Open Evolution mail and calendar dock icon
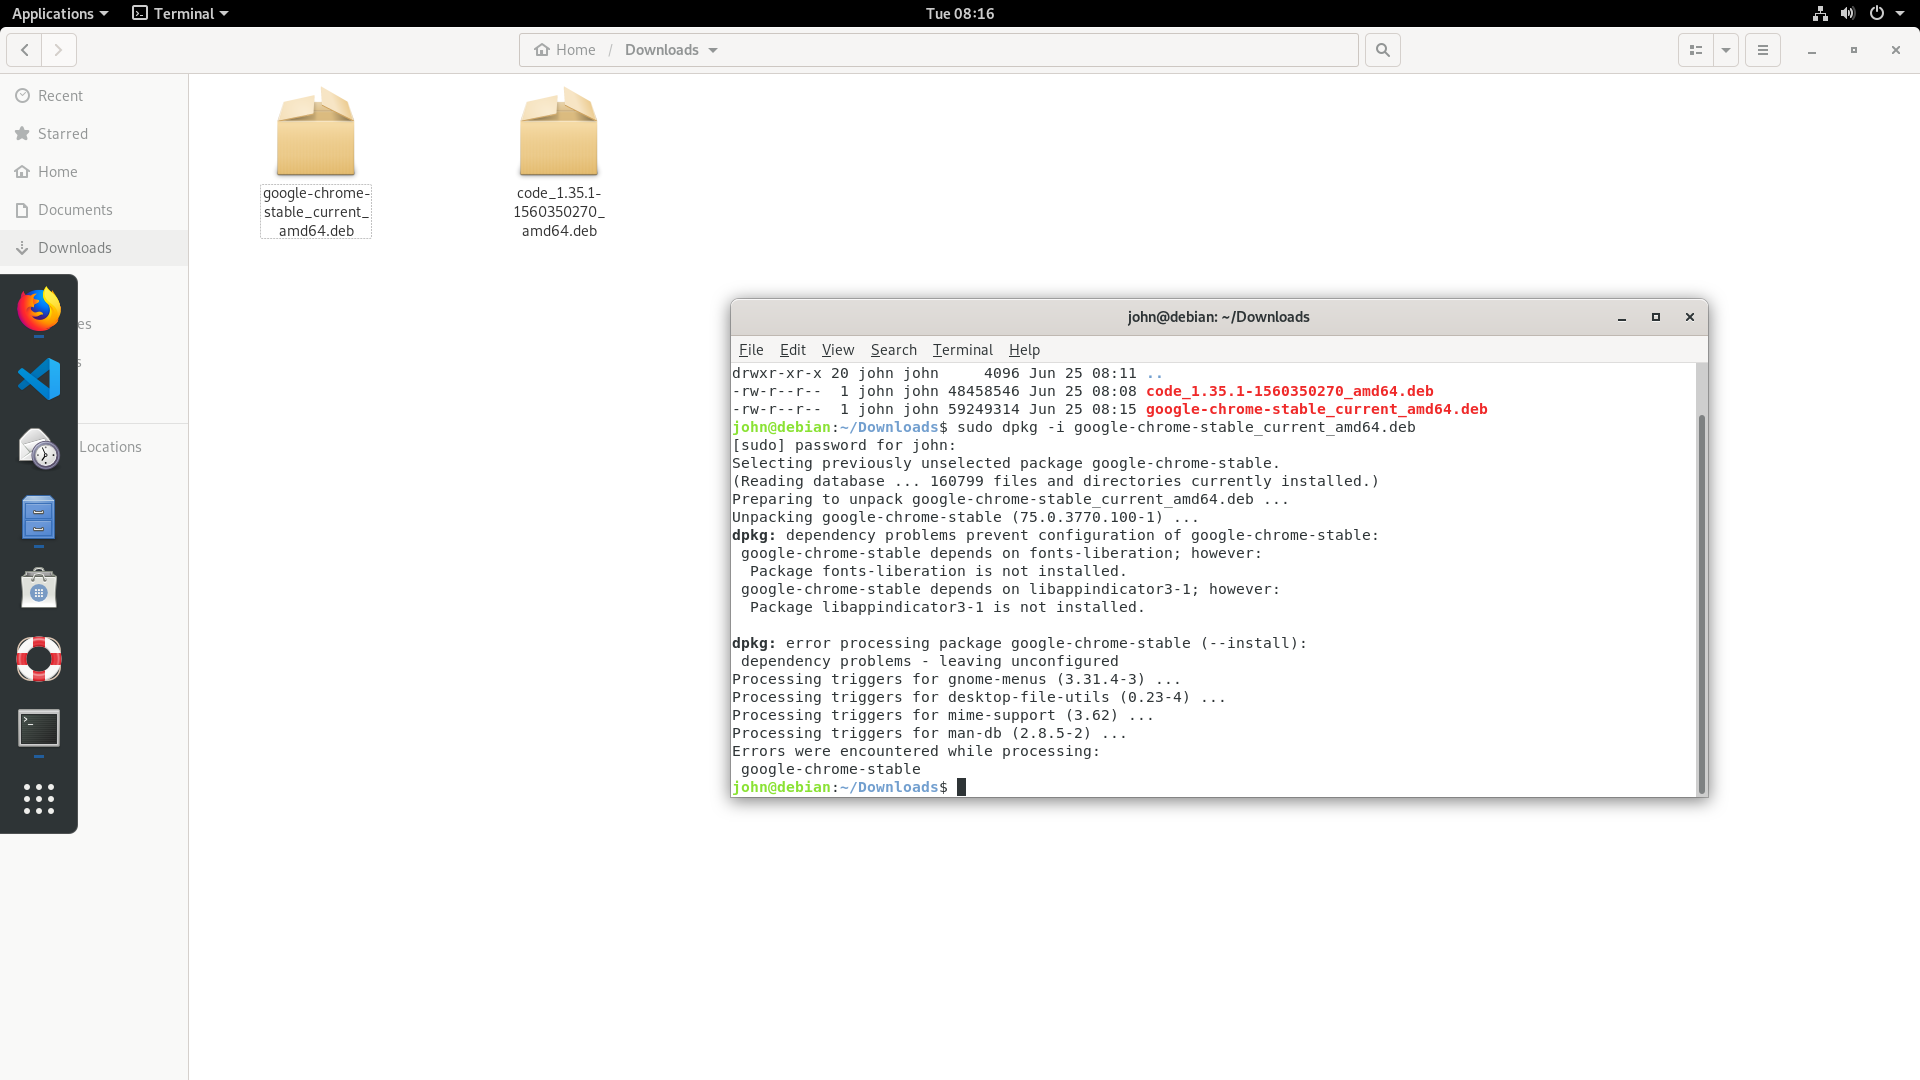This screenshot has width=1920, height=1080. click(x=39, y=449)
